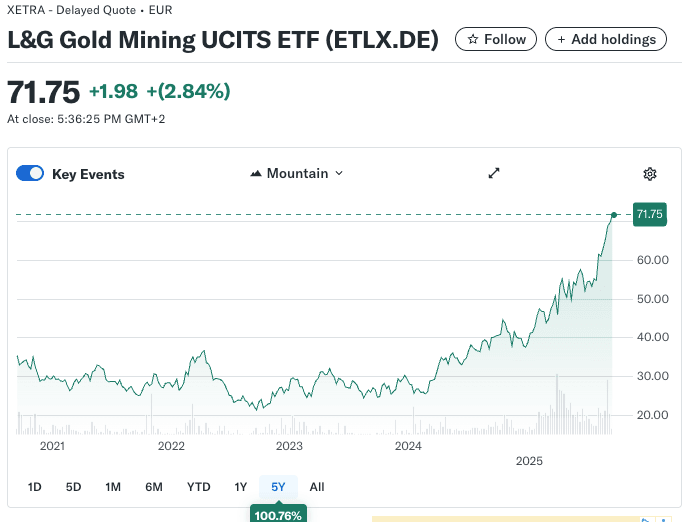694x522 pixels.
Task: Toggle the Key Events switch off
Action: coord(30,174)
